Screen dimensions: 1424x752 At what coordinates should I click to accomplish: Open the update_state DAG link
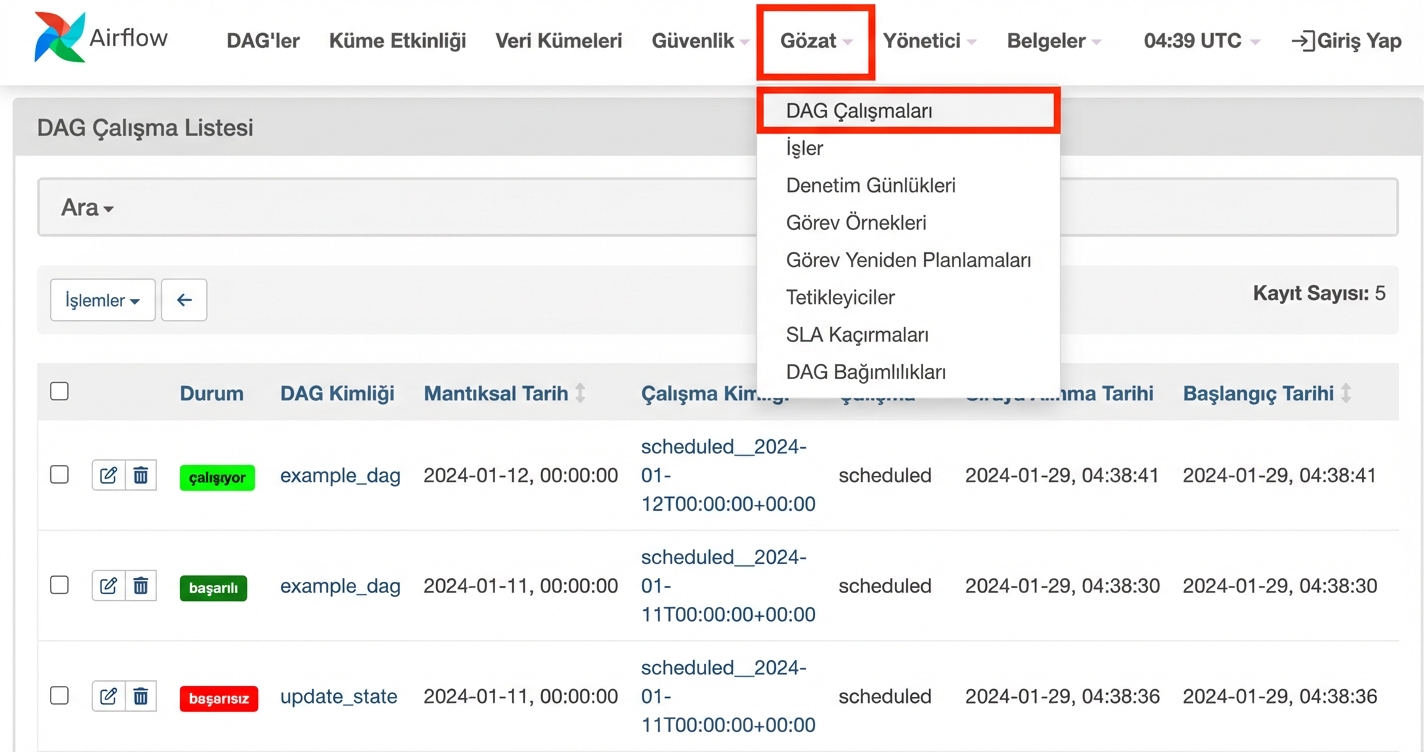click(338, 696)
